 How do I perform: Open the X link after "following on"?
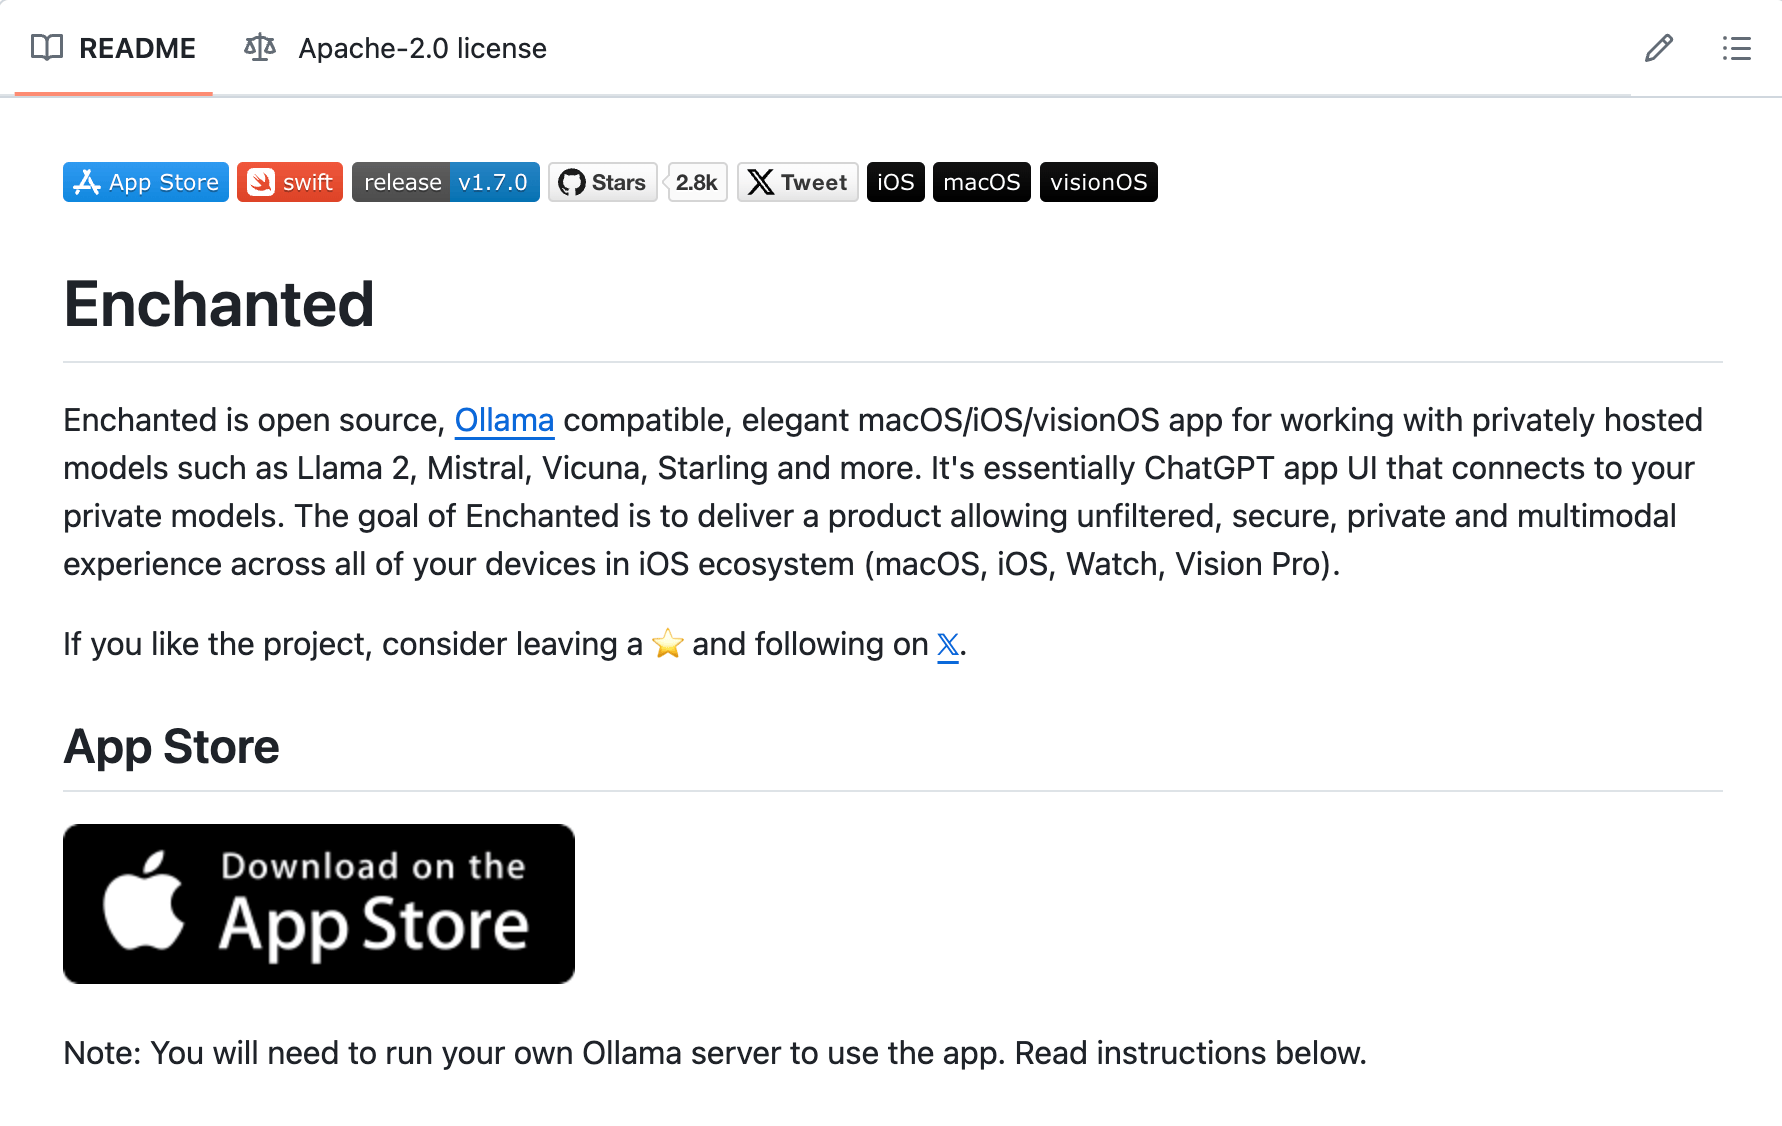point(948,645)
